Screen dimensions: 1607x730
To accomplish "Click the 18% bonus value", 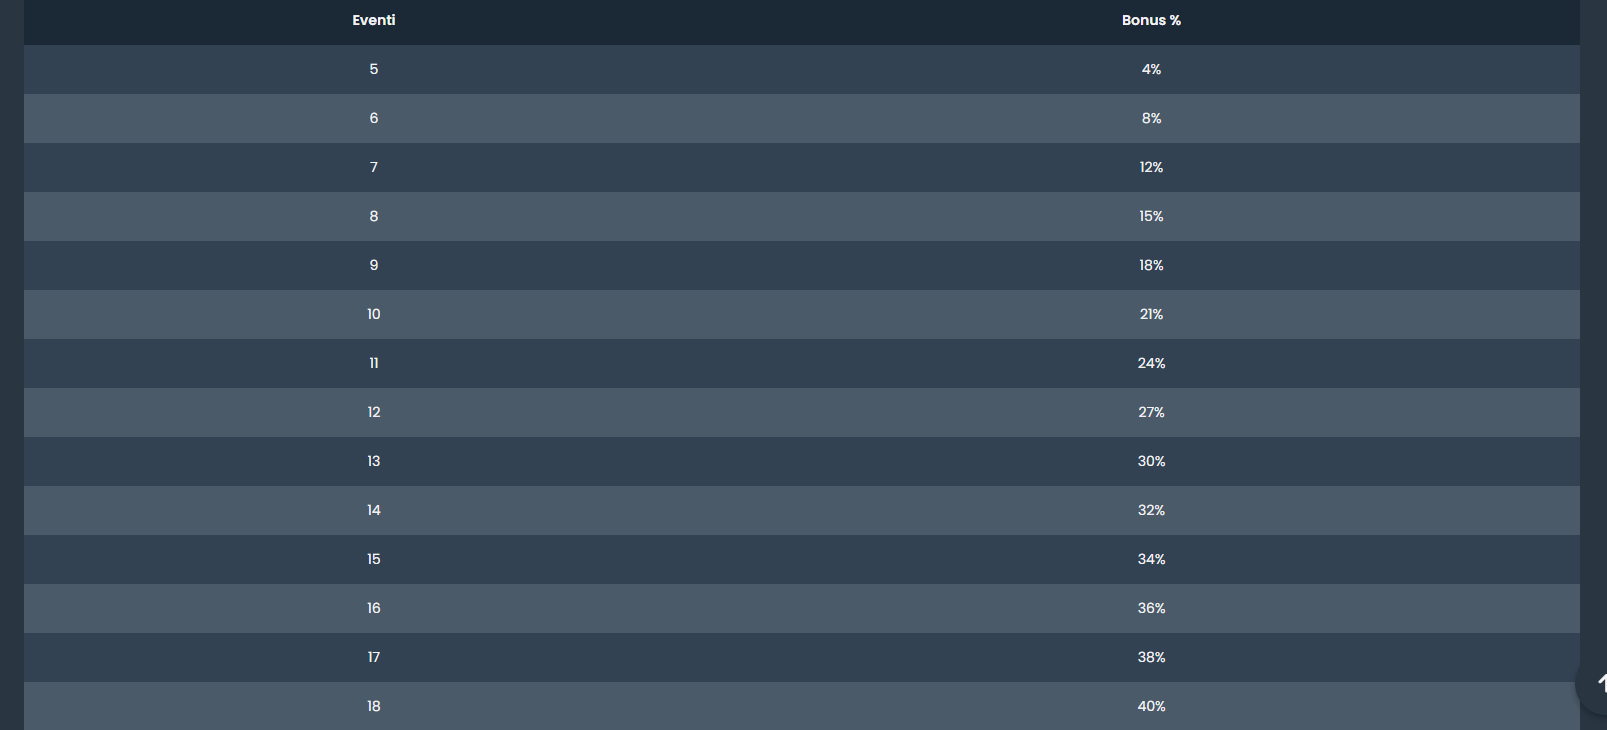I will click(1151, 265).
